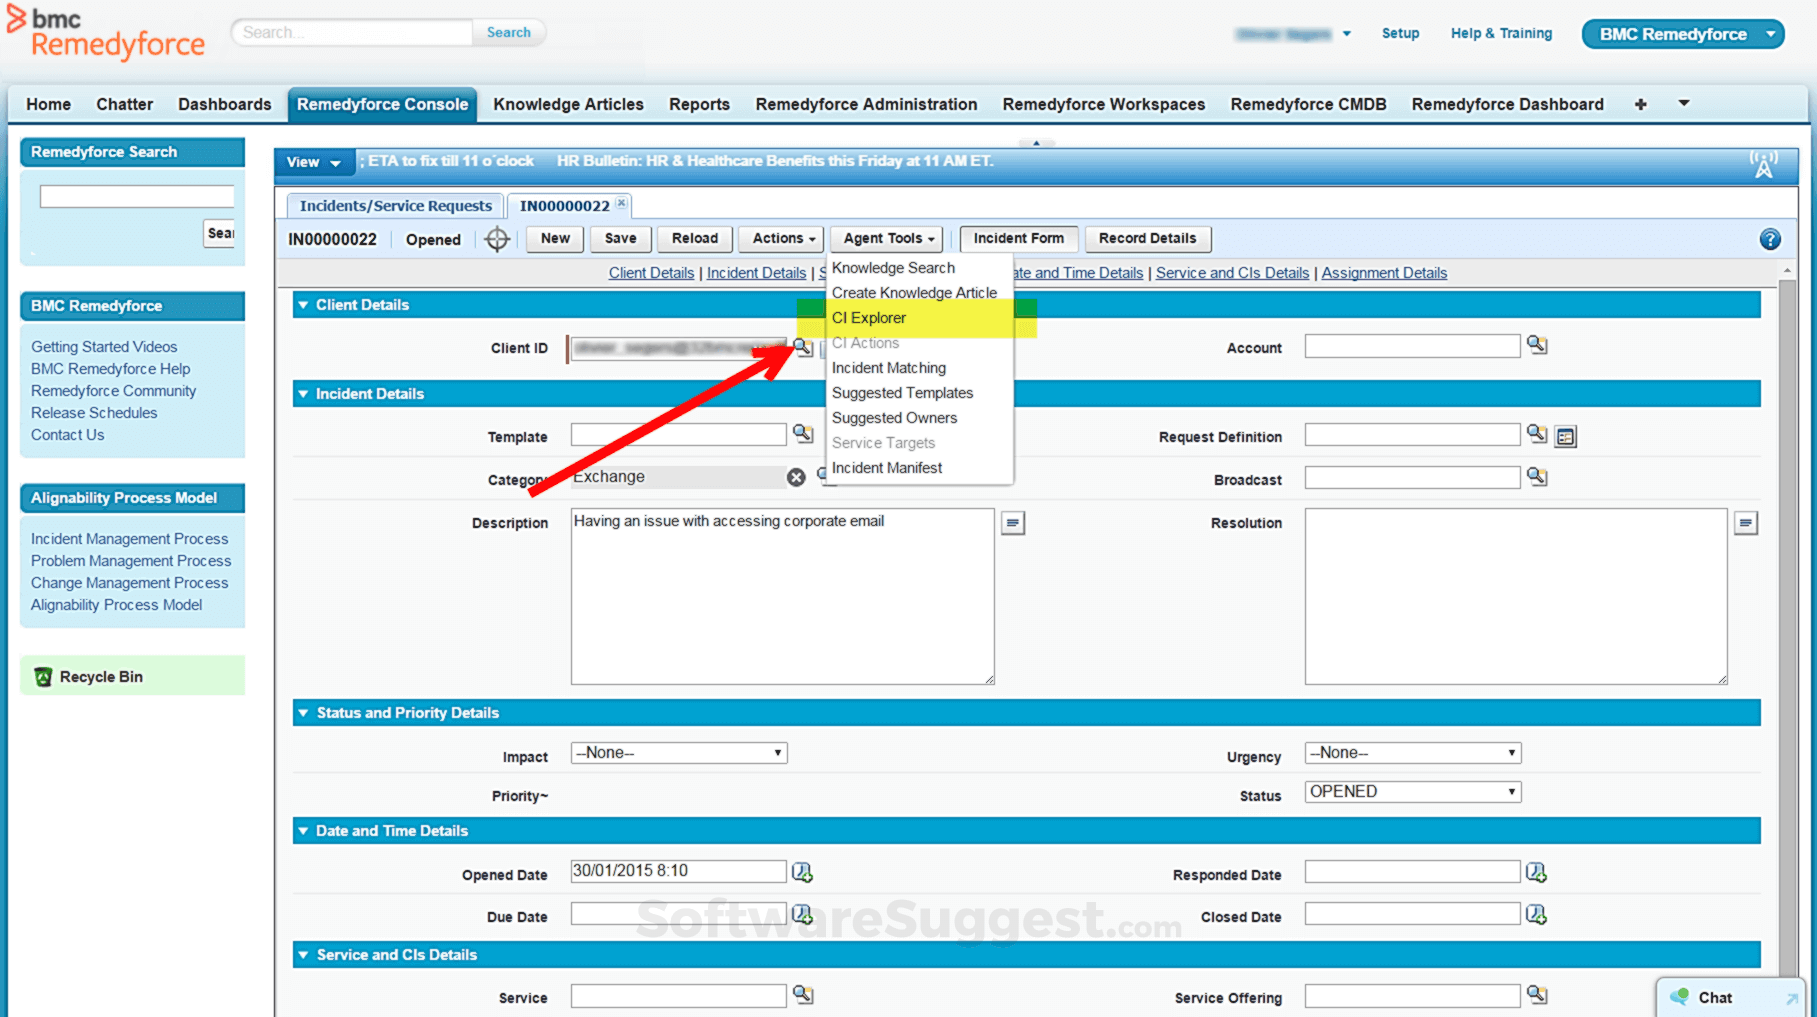
Task: Open the Remedyforce CMDB tab
Action: click(x=1308, y=104)
